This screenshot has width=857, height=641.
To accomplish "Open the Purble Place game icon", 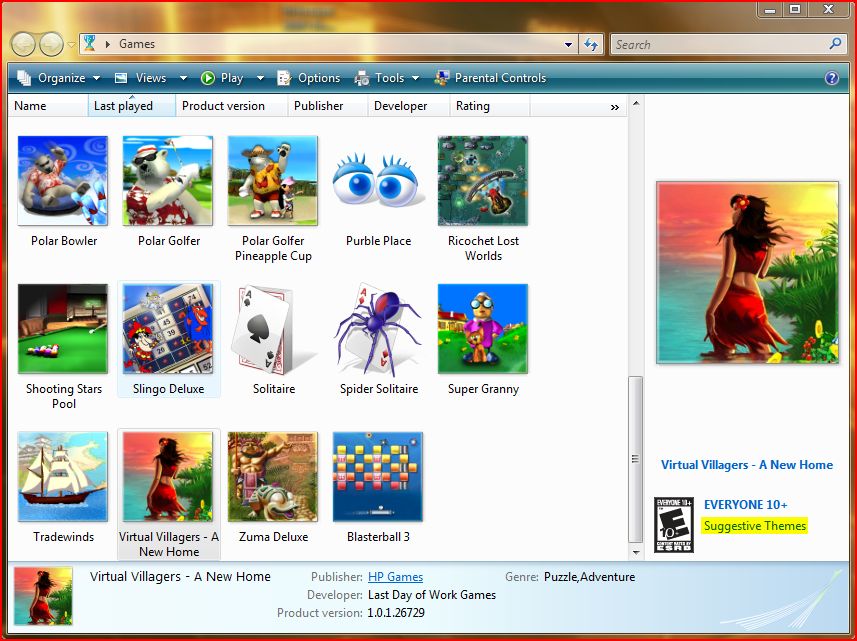I will tap(378, 181).
